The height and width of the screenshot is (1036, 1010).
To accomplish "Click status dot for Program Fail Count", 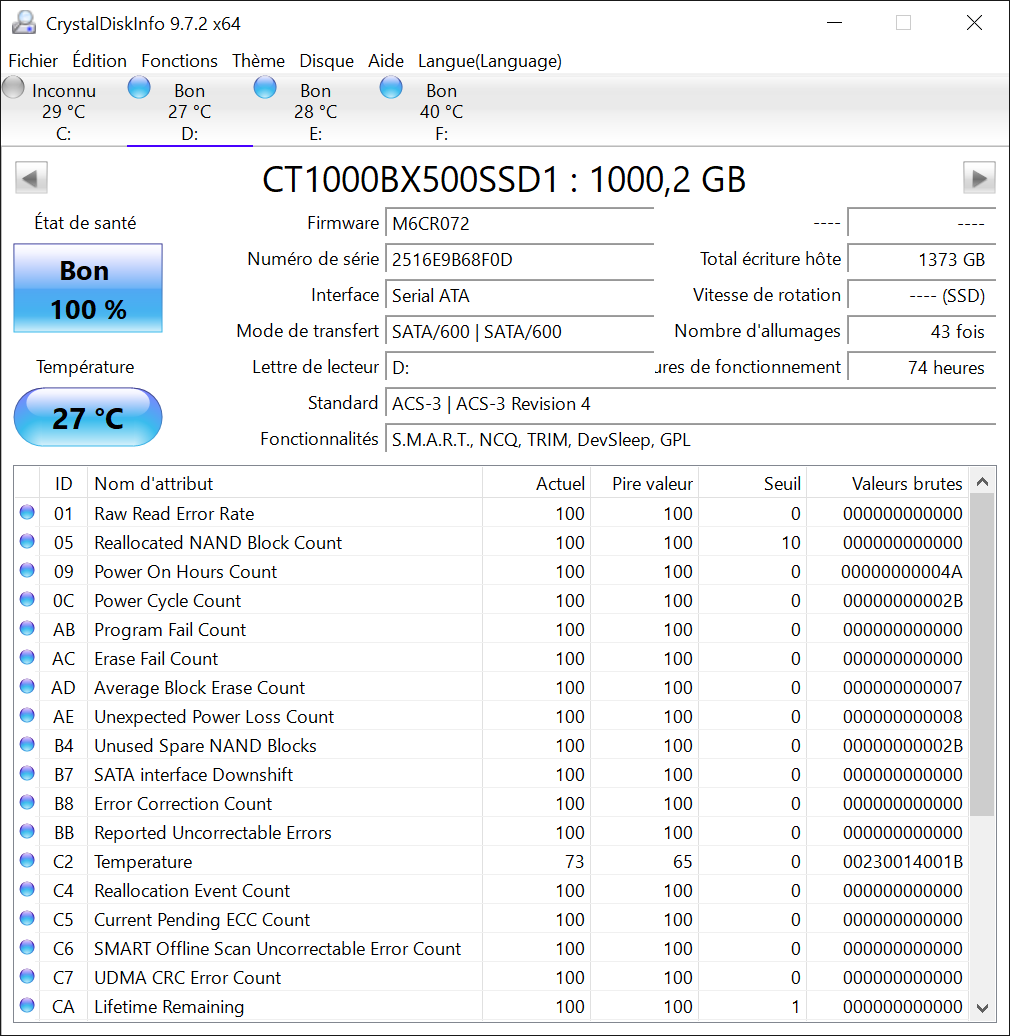I will tap(27, 628).
